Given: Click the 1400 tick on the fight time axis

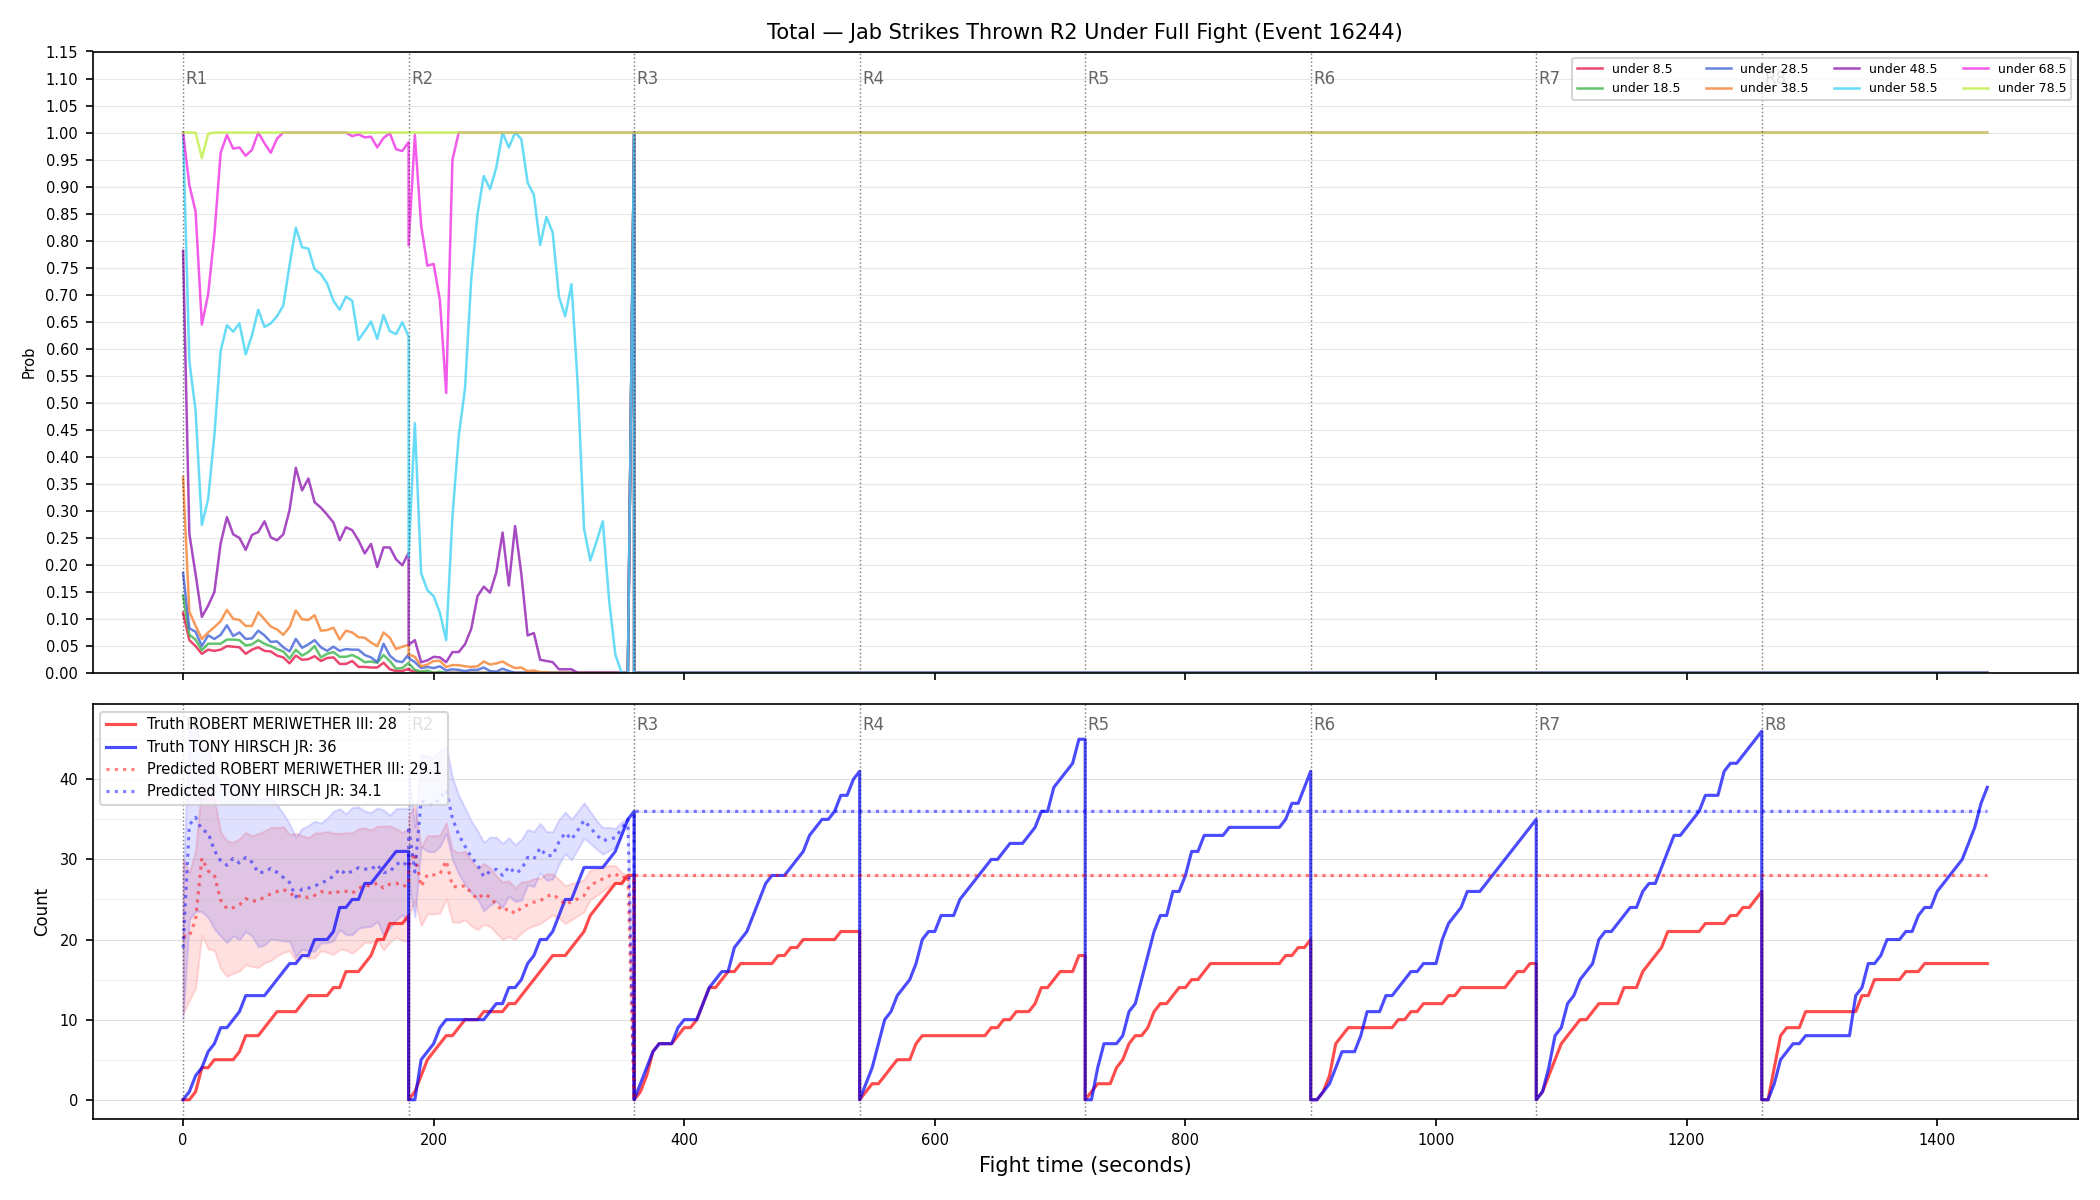Looking at the screenshot, I should point(1937,1138).
